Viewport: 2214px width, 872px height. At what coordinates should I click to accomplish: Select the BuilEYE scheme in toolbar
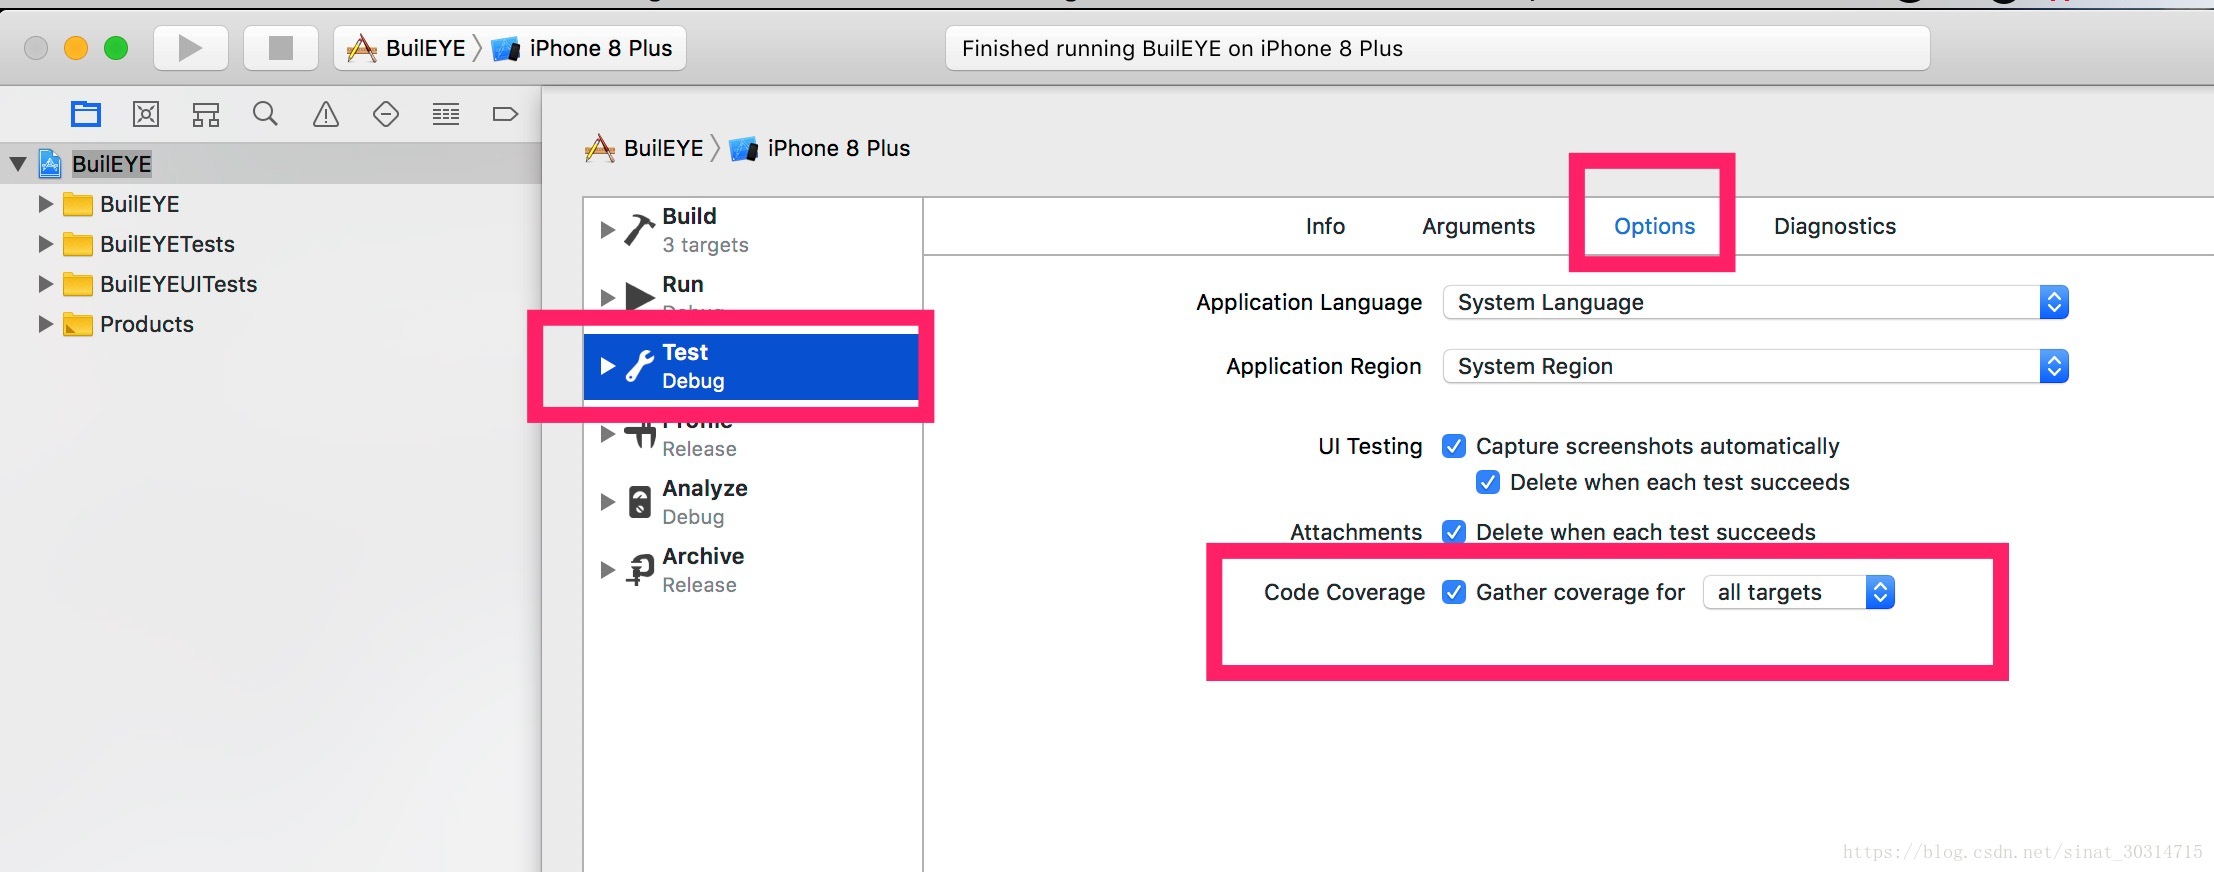pos(406,48)
